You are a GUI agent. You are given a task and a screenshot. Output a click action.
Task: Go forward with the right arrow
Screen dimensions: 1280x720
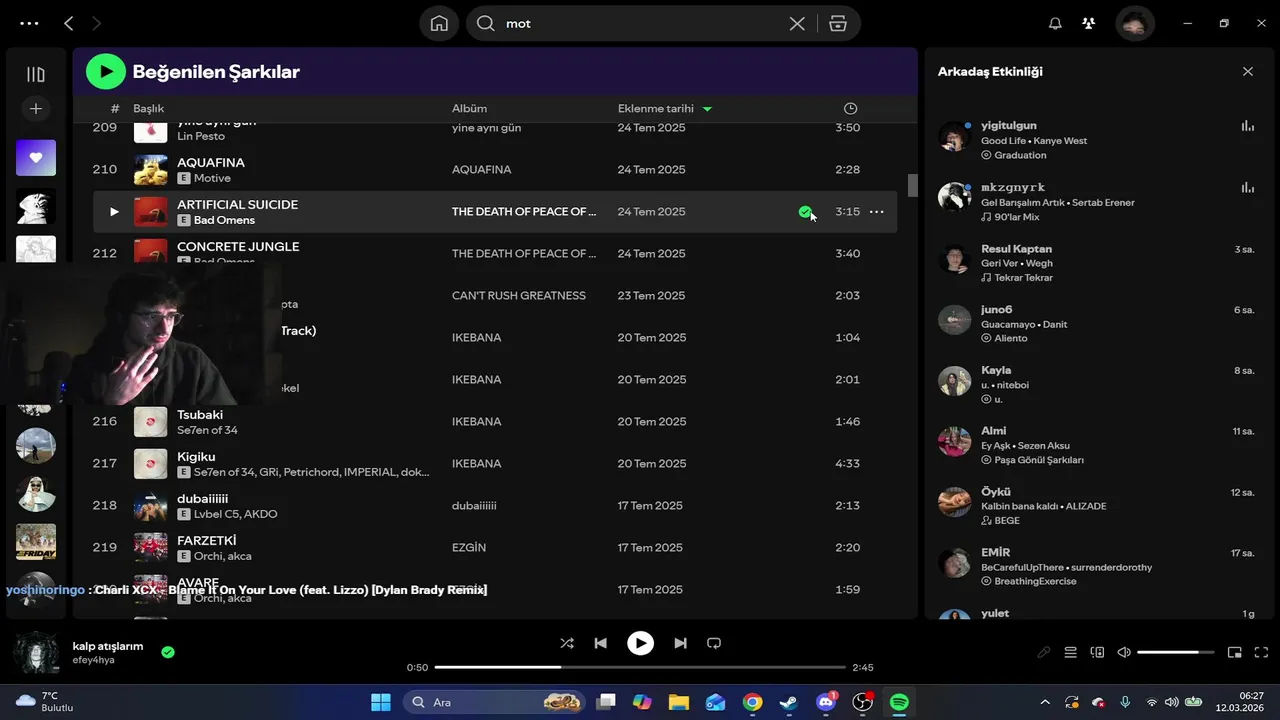(x=96, y=23)
